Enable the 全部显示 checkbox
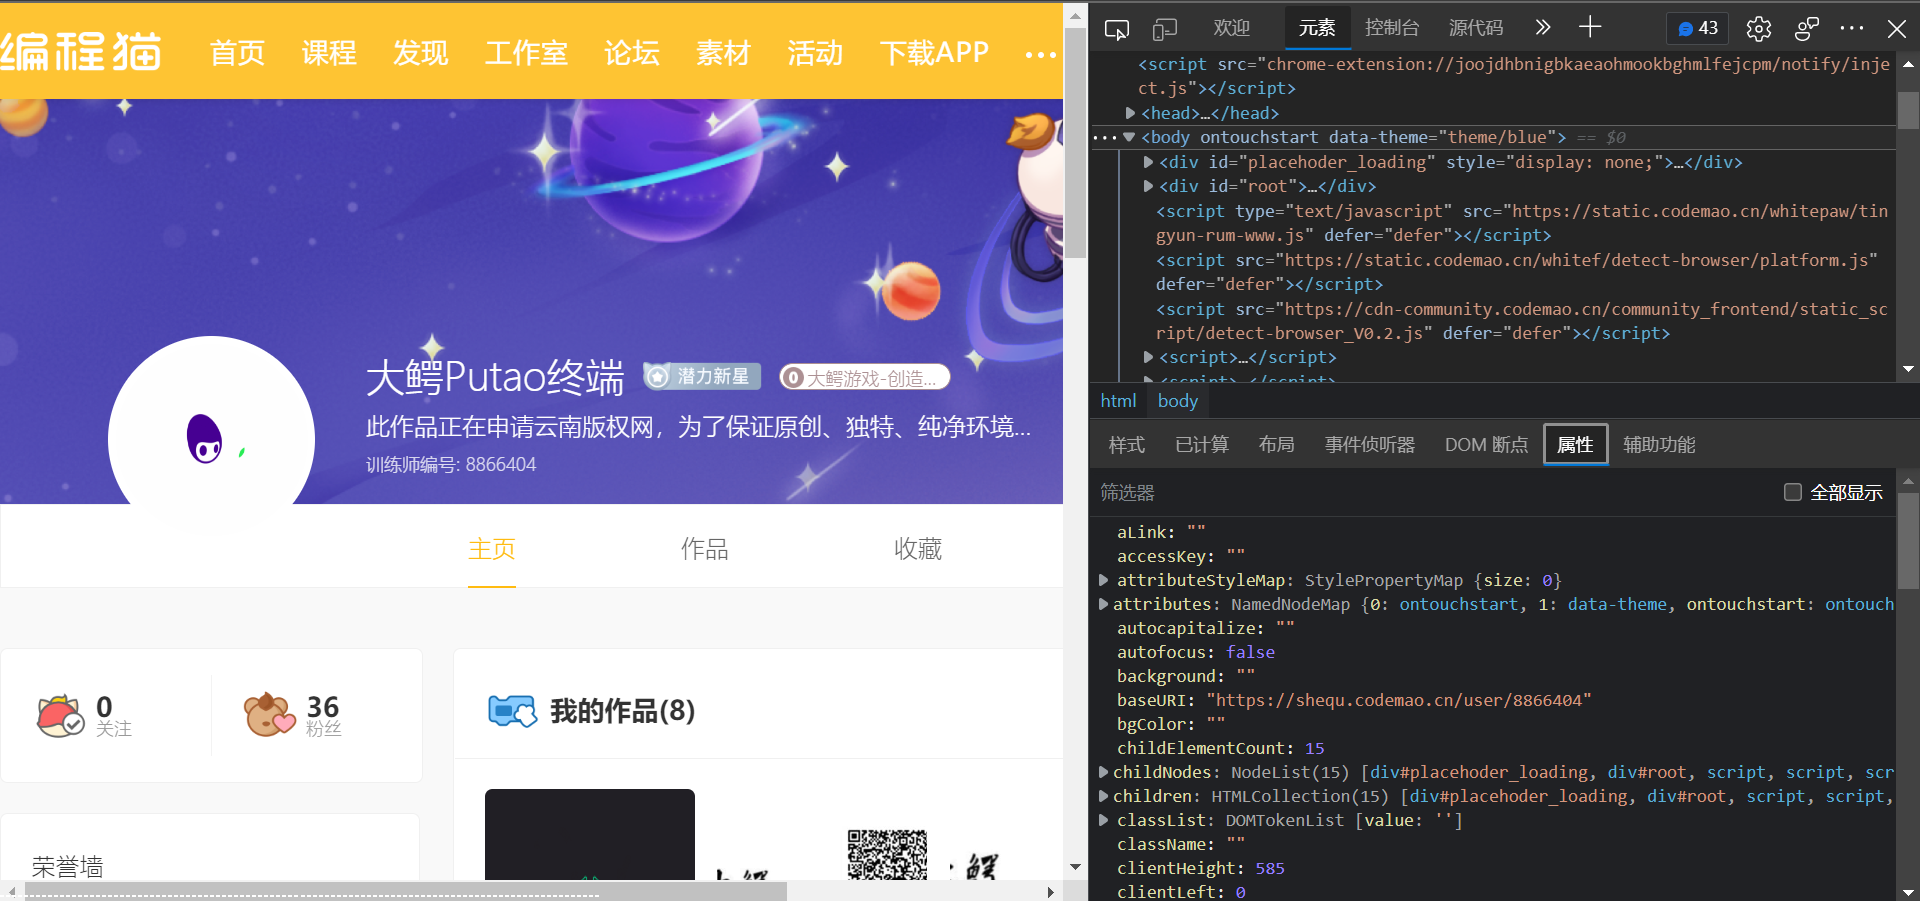 pyautogui.click(x=1793, y=492)
